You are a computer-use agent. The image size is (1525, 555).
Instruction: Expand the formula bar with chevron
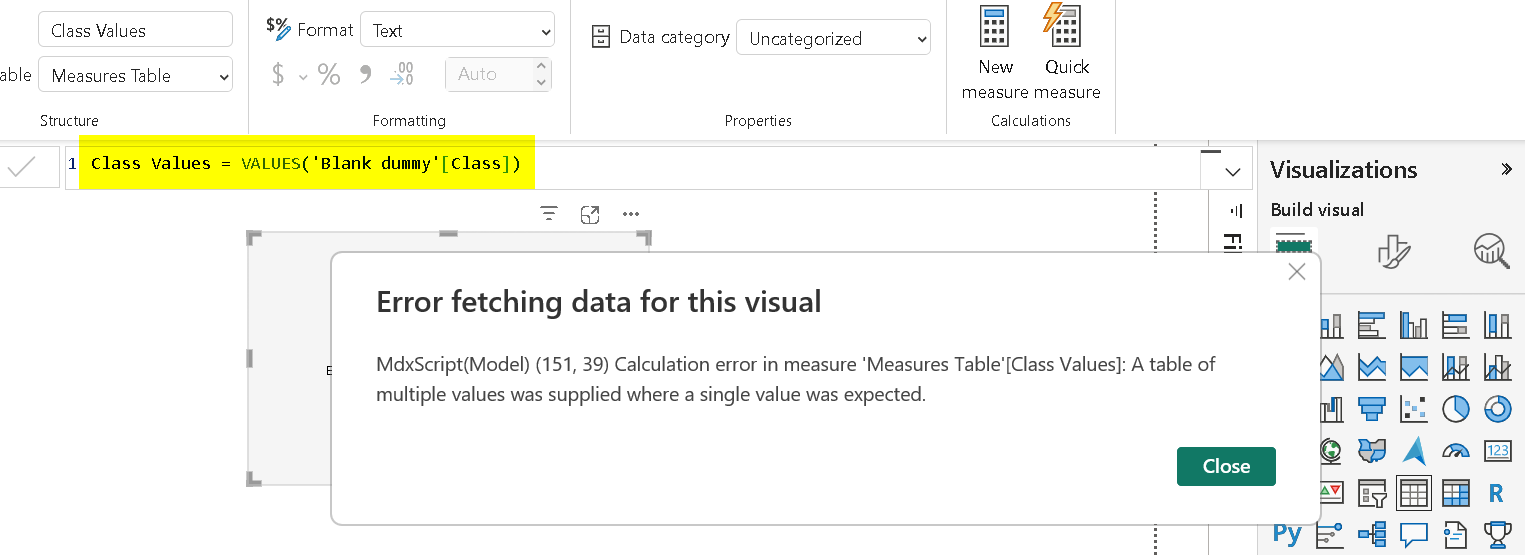[1232, 172]
